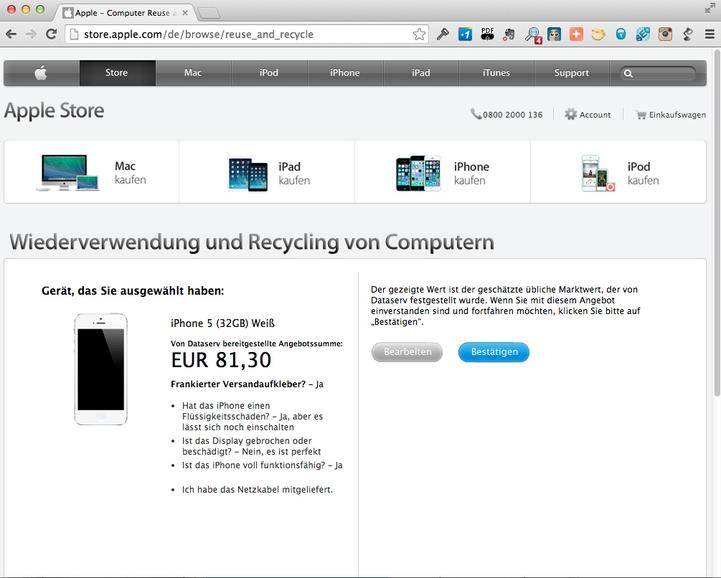Open the iPad navigation tab
Screen dimensions: 721x578
[421, 73]
